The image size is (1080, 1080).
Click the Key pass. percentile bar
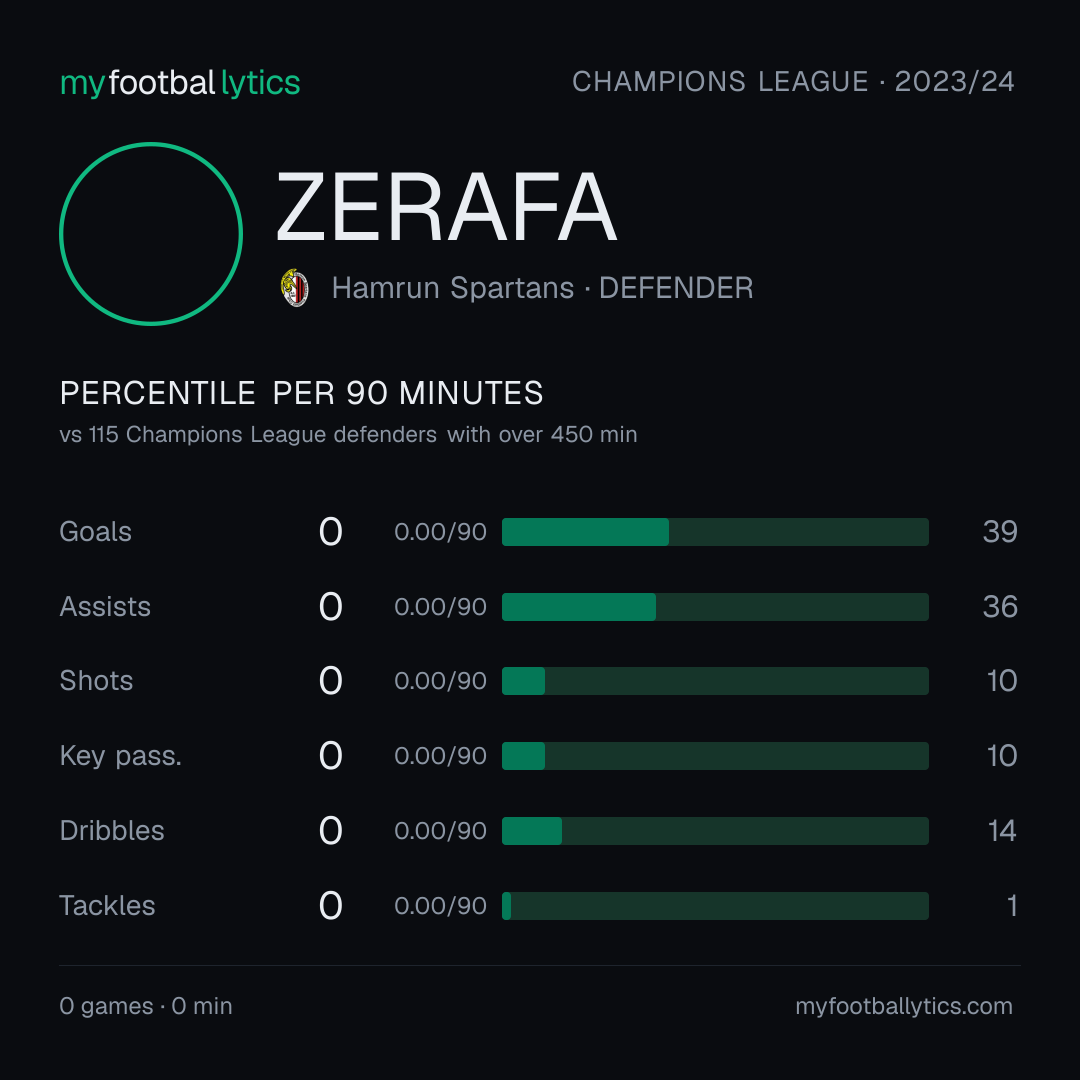click(715, 756)
